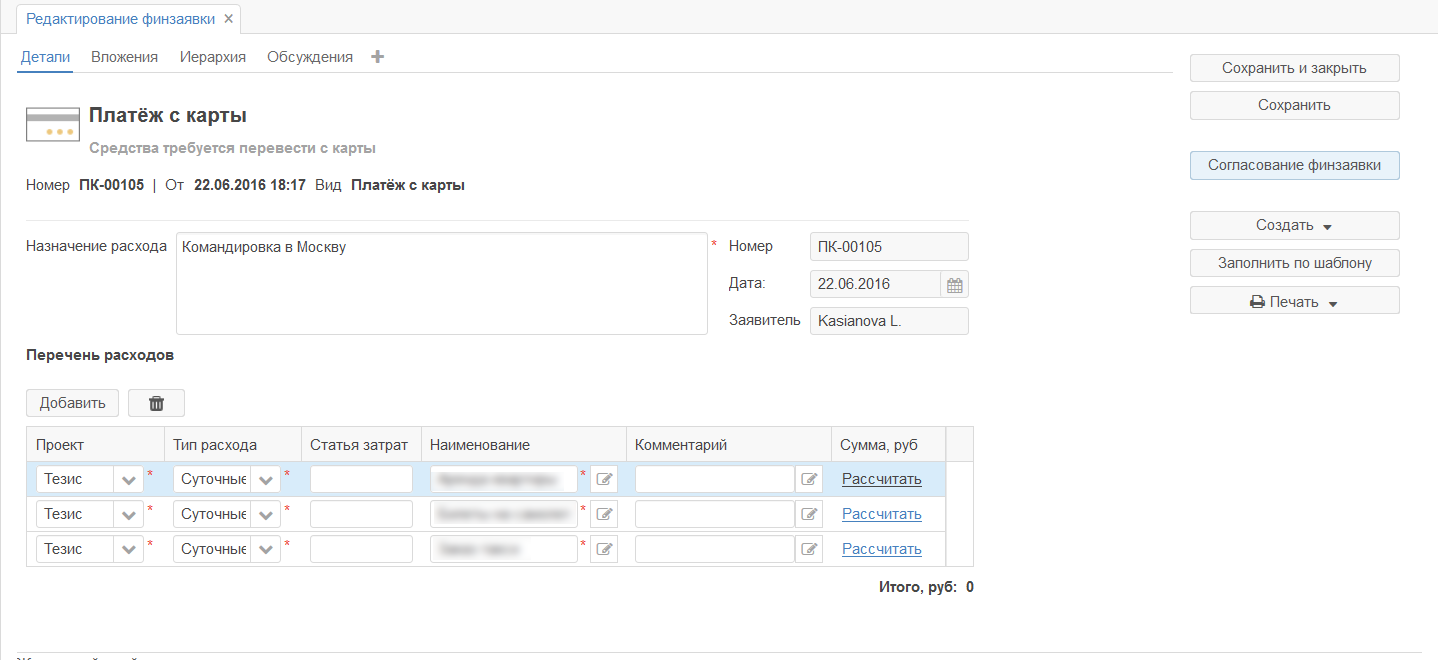
Task: Click the Итого, руб total label
Action: pos(918,587)
